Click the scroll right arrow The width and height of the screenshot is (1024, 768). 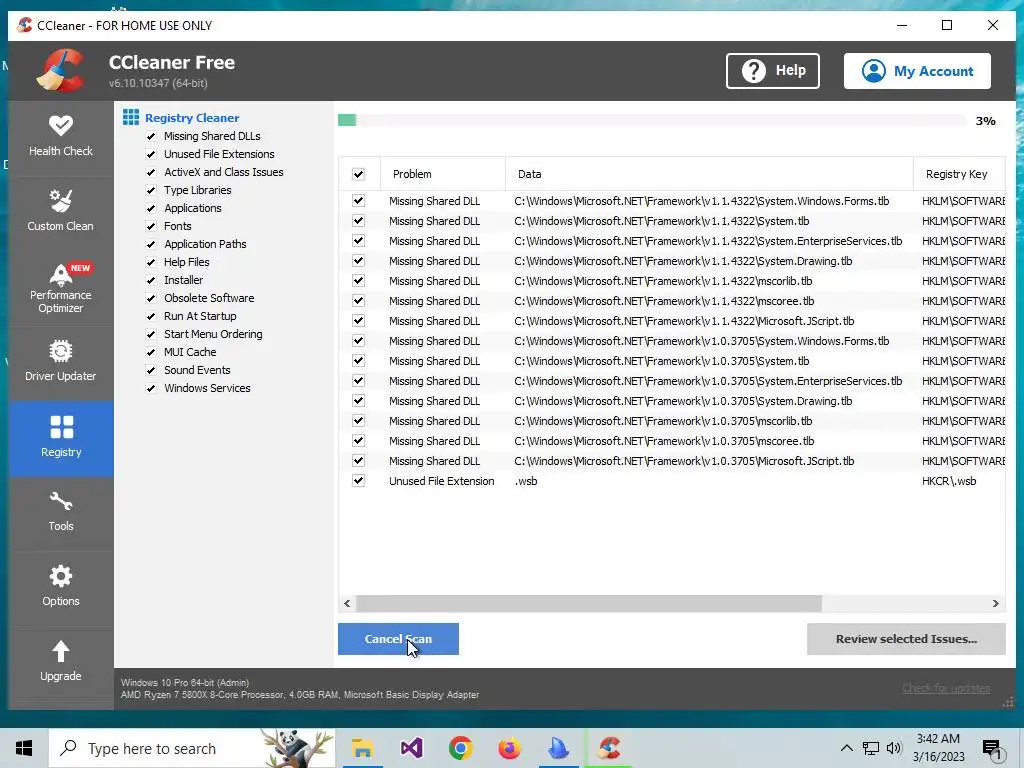pyautogui.click(x=996, y=603)
